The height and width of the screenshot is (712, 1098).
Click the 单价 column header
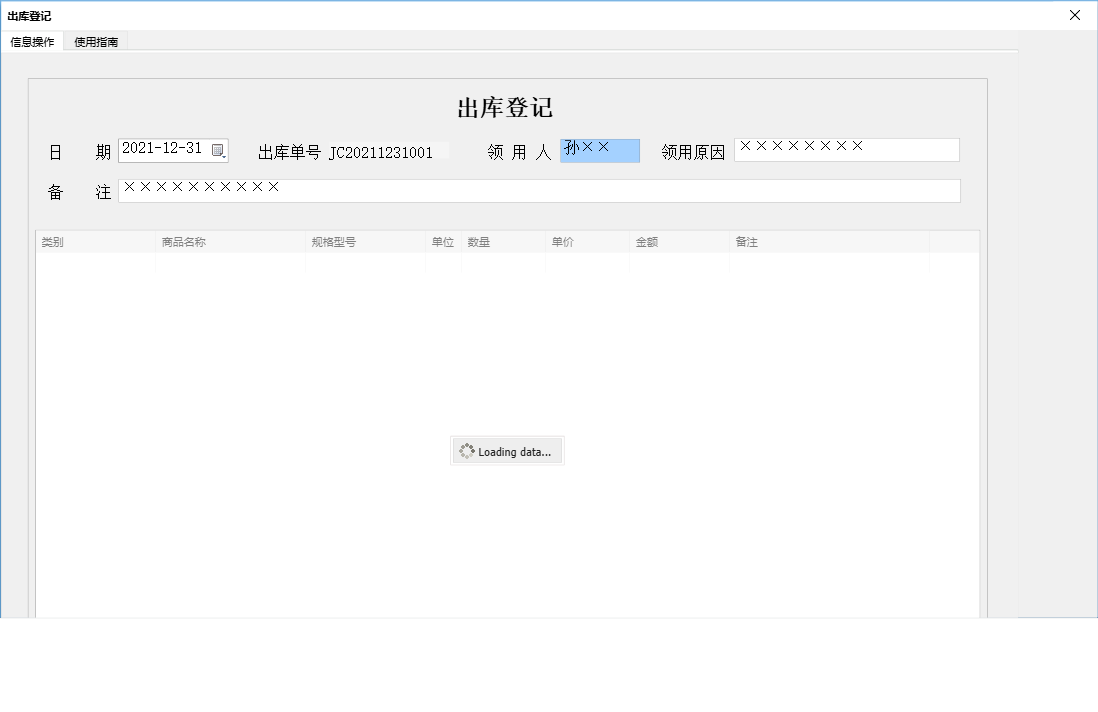(562, 241)
